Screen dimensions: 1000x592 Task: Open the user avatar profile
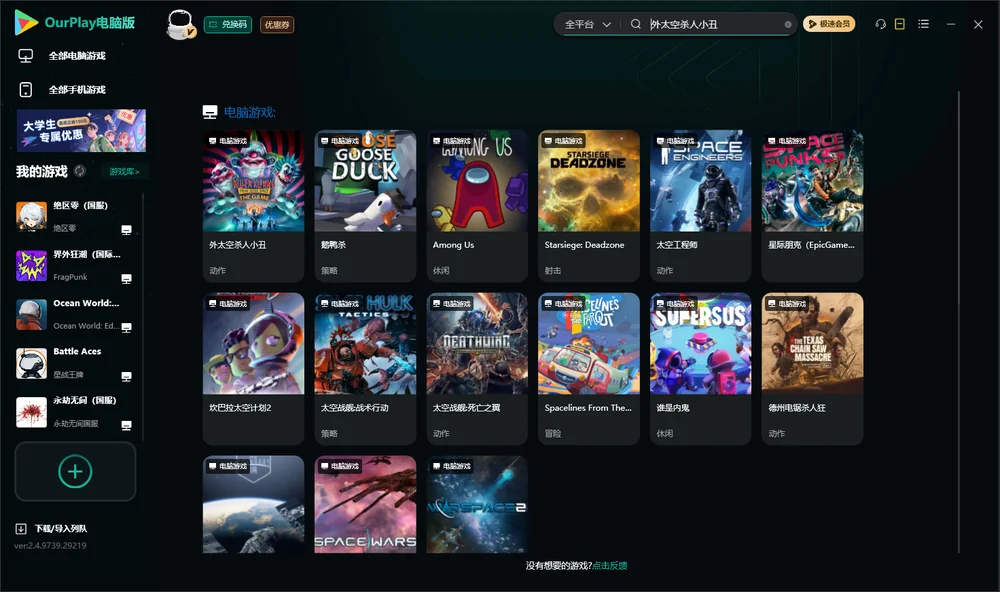click(x=180, y=24)
